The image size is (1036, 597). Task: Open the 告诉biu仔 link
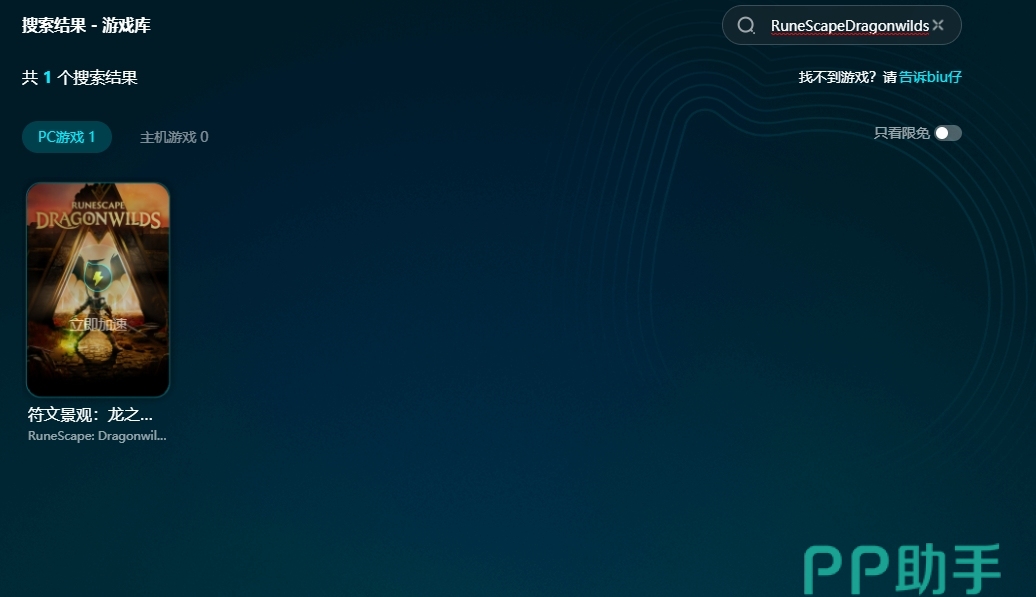(930, 77)
